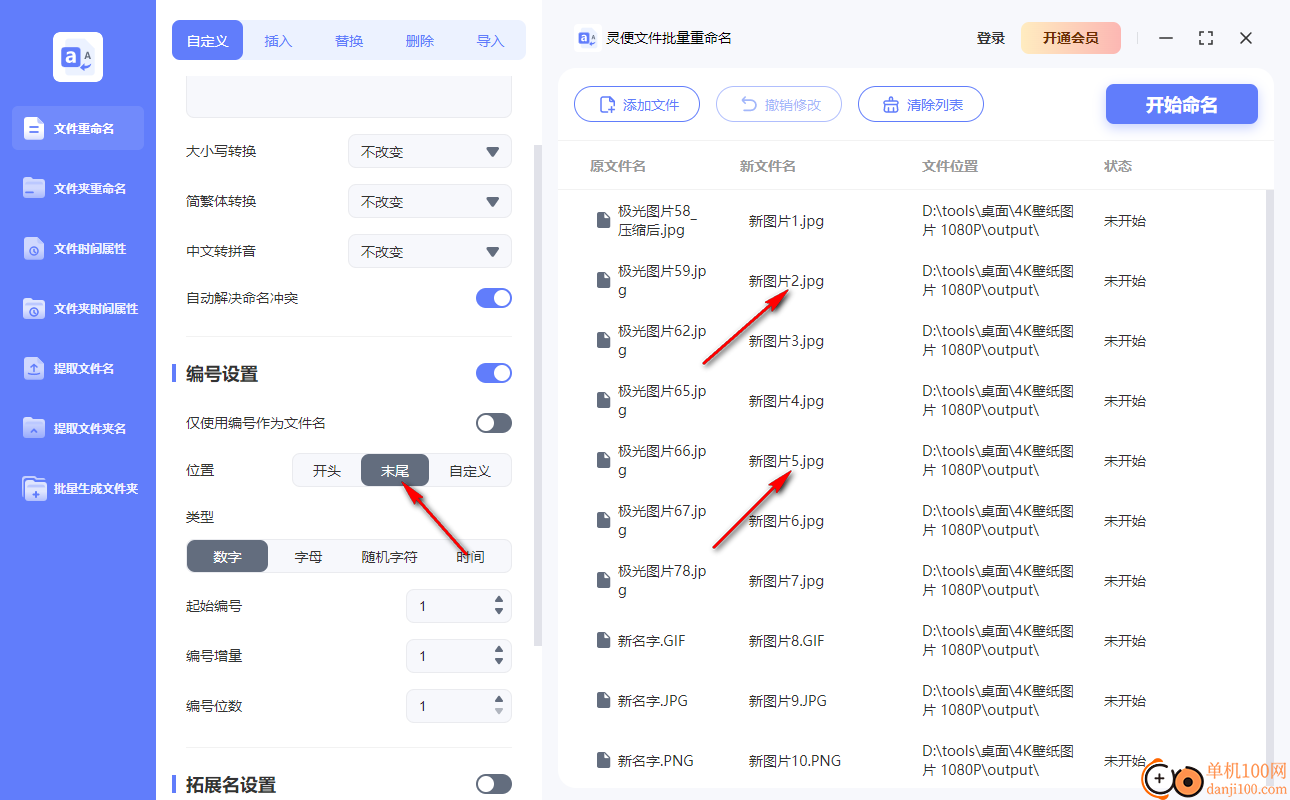The height and width of the screenshot is (800, 1290).
Task: Click new name 新图片8.GIF
Action: pyautogui.click(x=787, y=640)
